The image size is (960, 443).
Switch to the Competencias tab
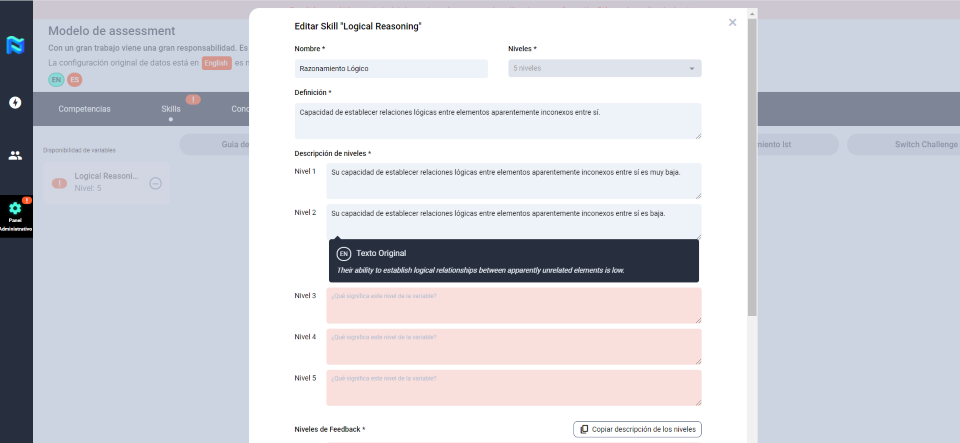84,109
